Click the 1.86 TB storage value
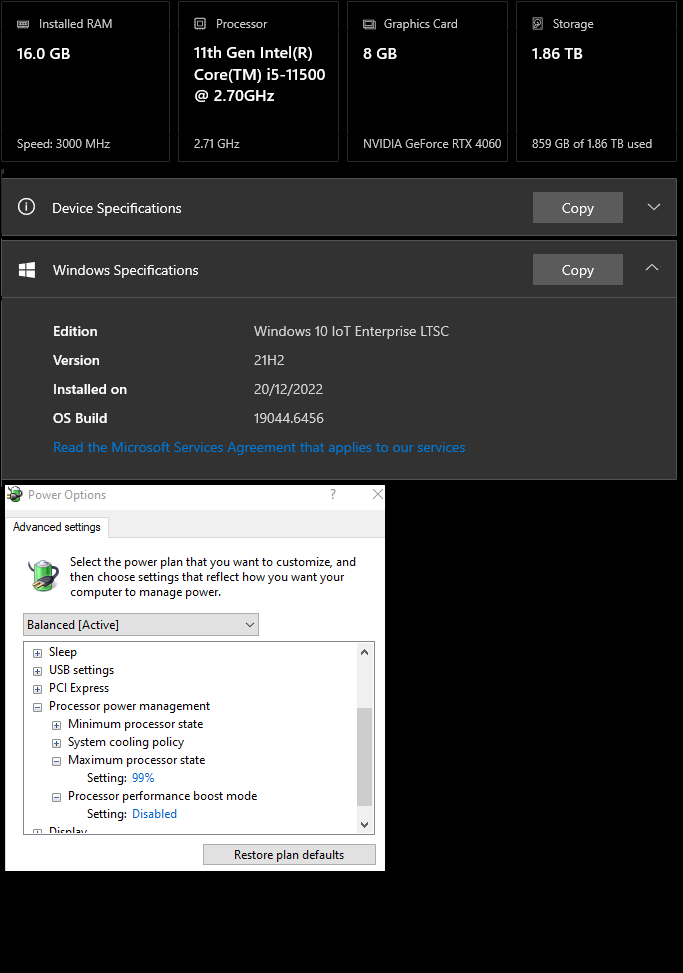 557,53
